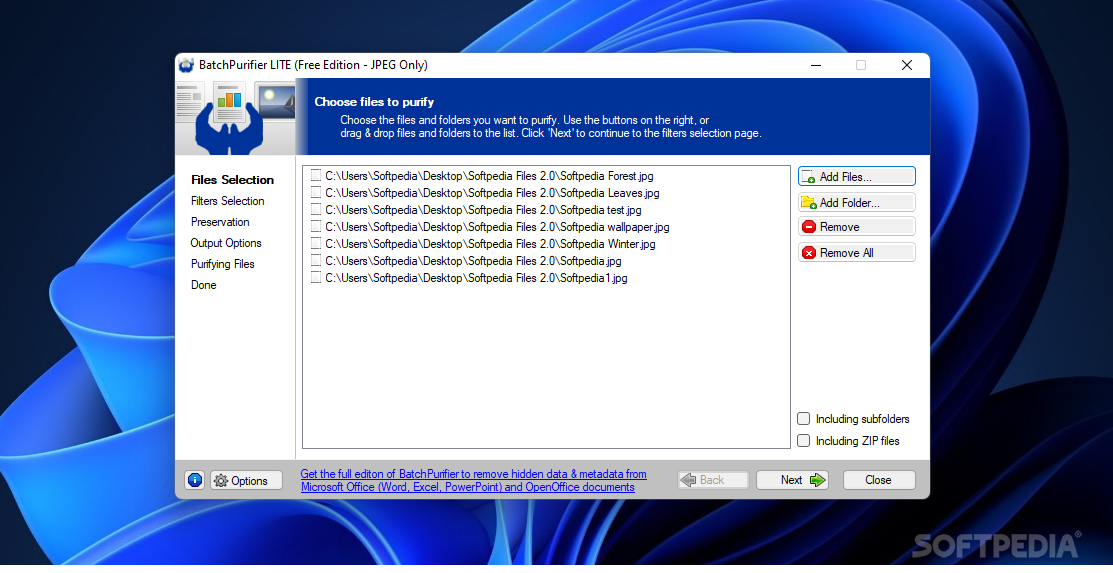Viewport: 1113px width, 573px height.
Task: Go to the Done step
Action: pyautogui.click(x=203, y=285)
